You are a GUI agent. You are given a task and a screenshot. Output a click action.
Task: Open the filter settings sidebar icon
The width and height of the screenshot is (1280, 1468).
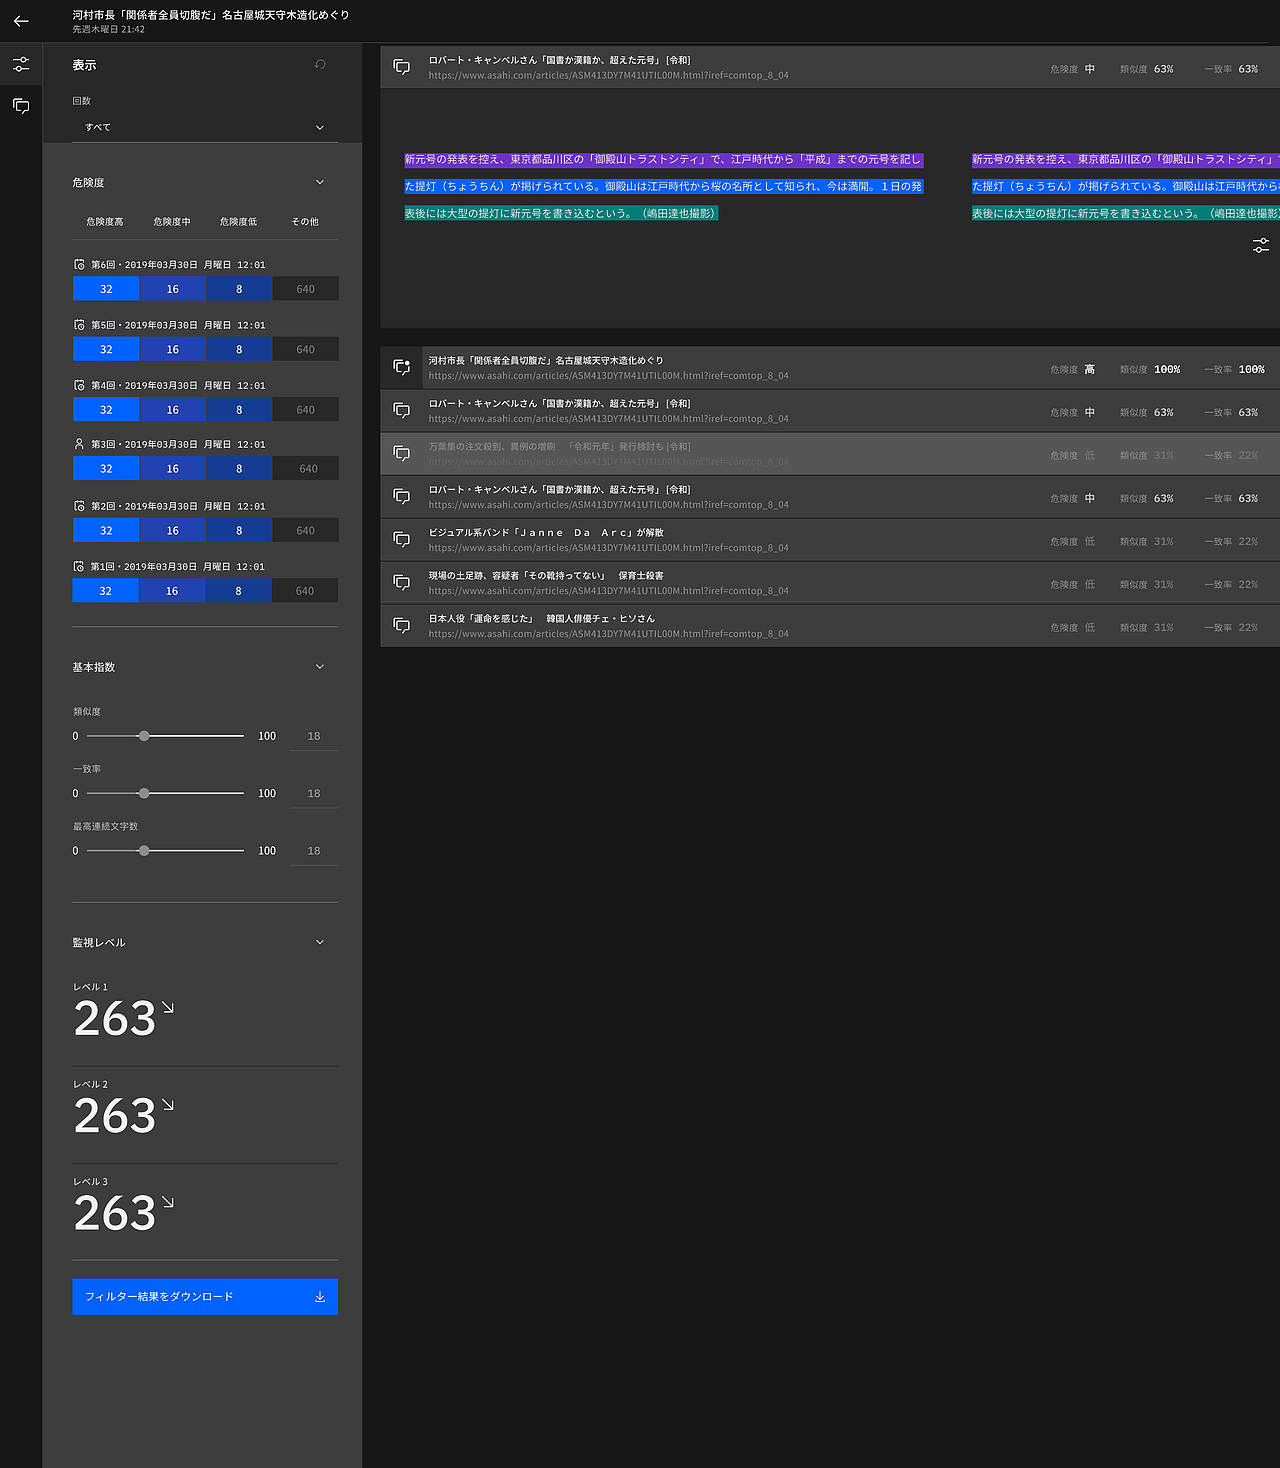[21, 64]
